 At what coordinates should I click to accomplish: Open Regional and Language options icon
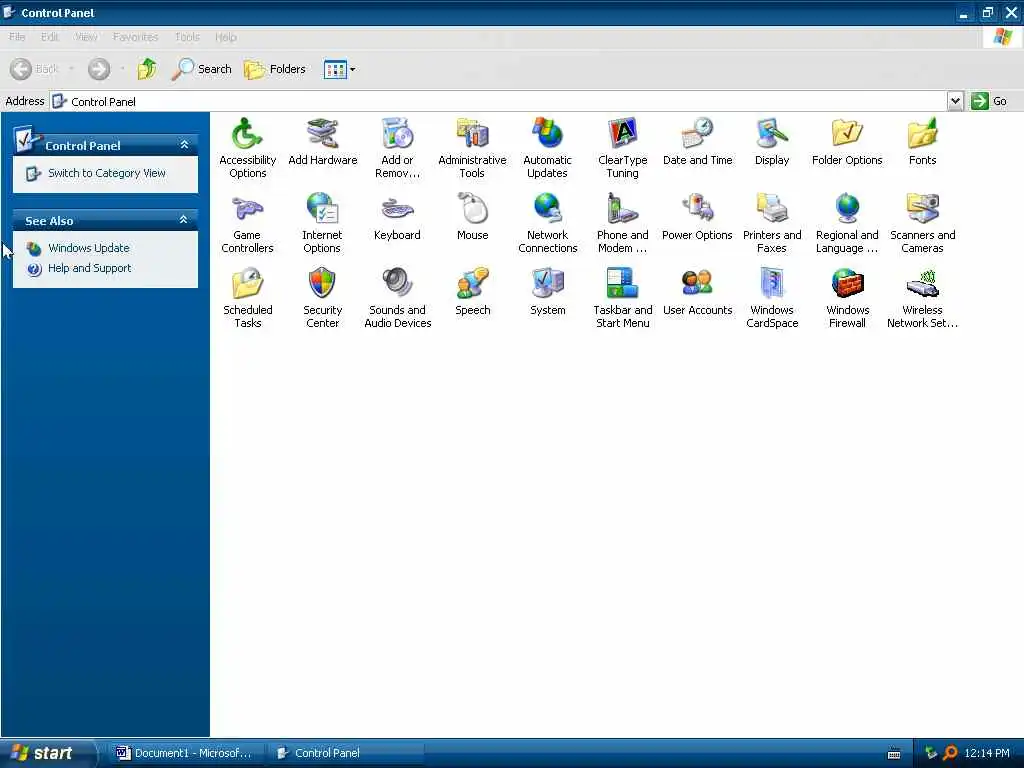coord(847,208)
